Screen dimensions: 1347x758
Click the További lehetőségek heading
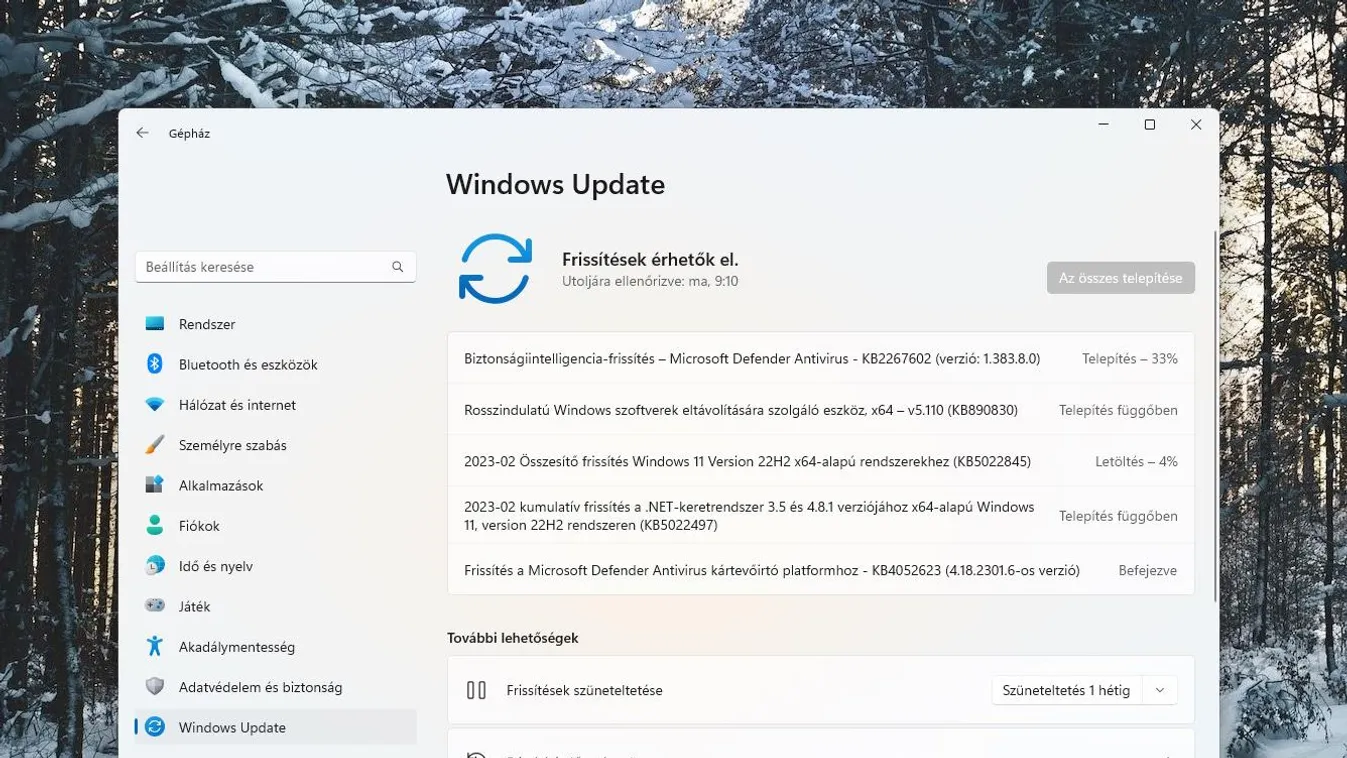click(512, 637)
